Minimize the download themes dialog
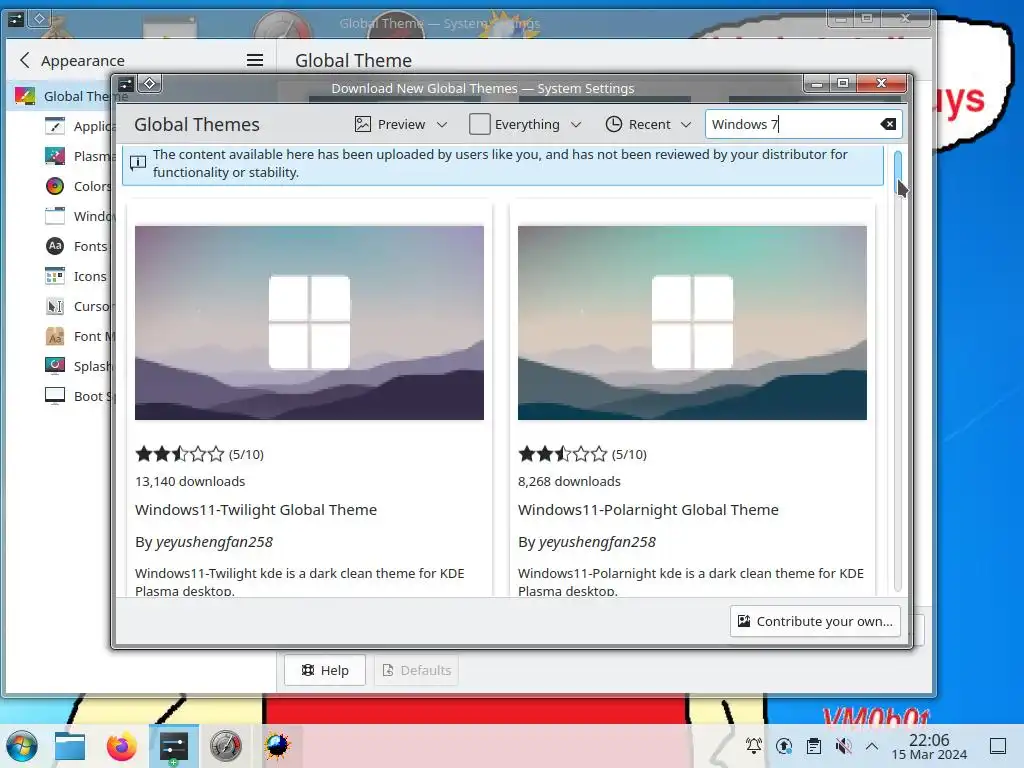Image resolution: width=1024 pixels, height=768 pixels. point(816,84)
